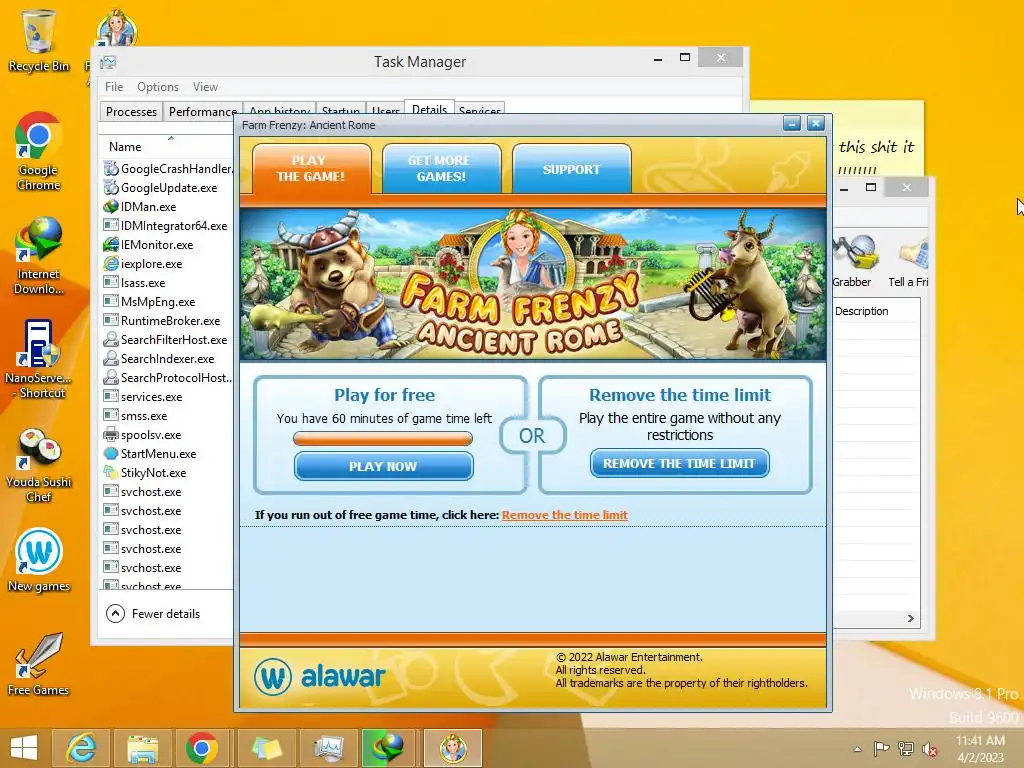The width and height of the screenshot is (1024, 768).
Task: Select spoolsv.exe process row
Action: tap(168, 434)
